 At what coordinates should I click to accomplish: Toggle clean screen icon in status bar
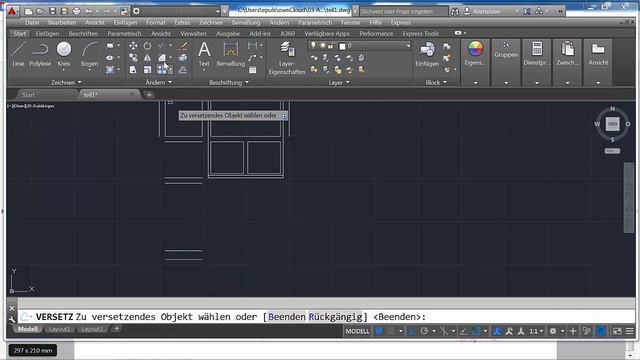click(617, 331)
